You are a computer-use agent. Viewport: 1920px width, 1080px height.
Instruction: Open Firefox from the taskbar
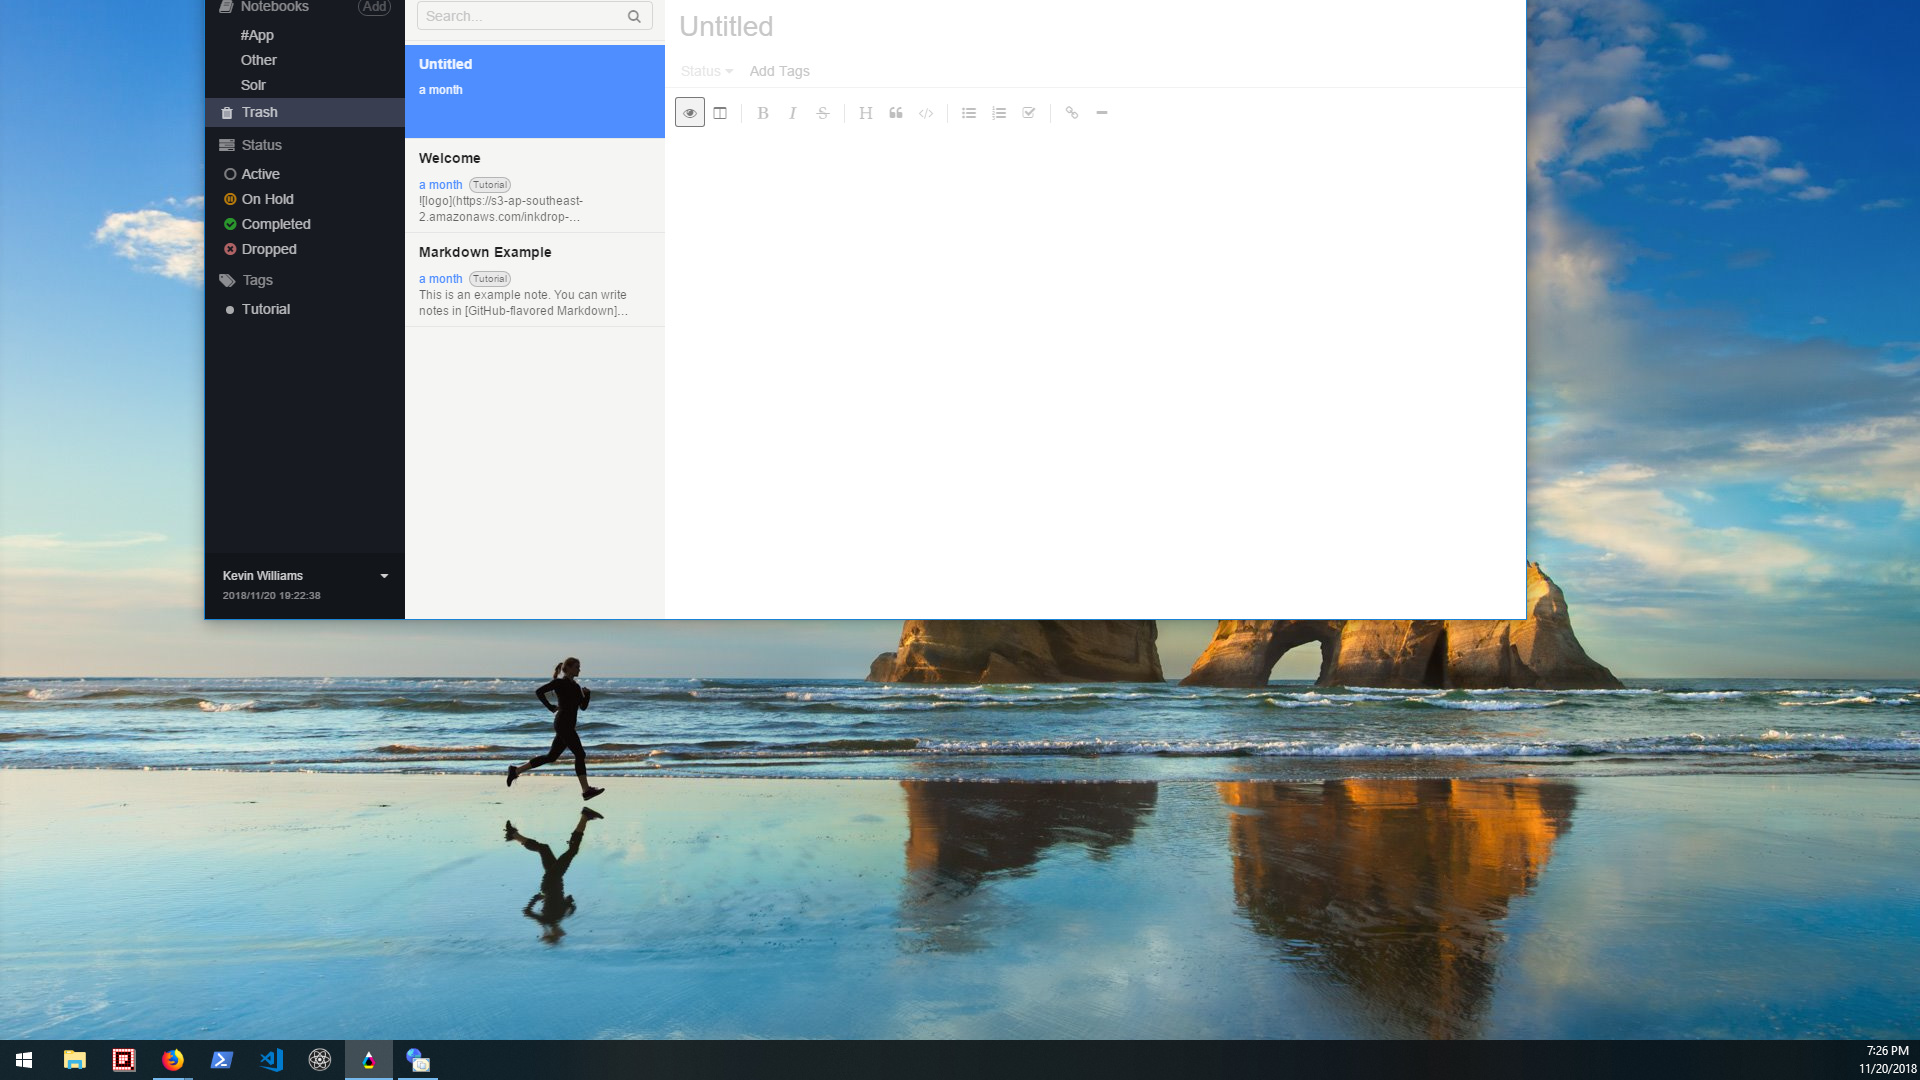coord(173,1060)
